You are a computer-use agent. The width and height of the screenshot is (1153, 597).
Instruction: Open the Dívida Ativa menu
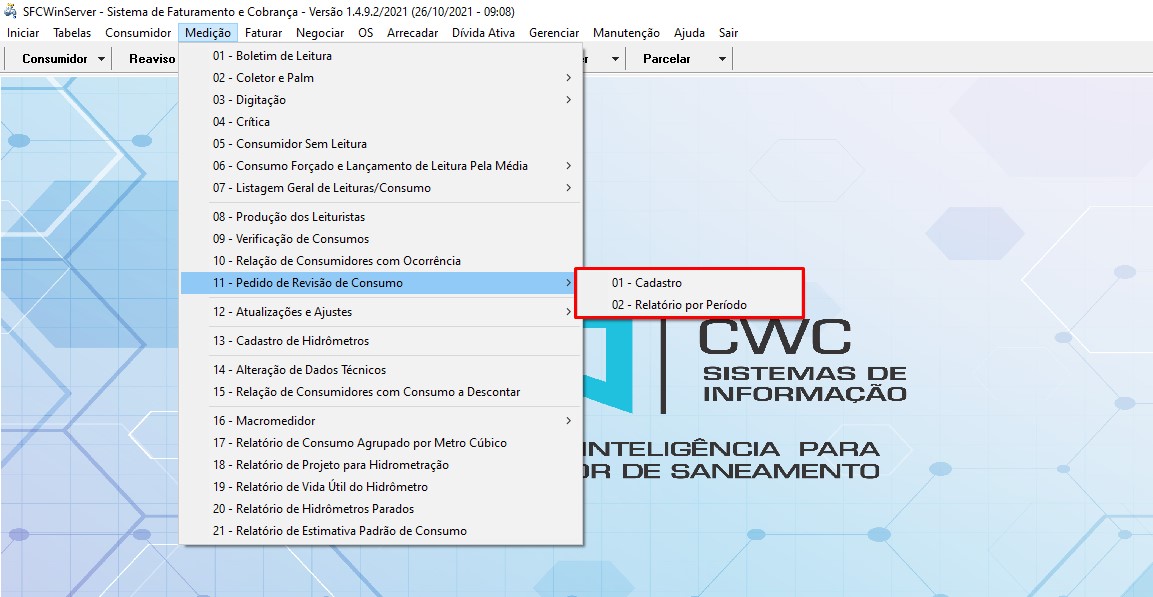pyautogui.click(x=483, y=33)
